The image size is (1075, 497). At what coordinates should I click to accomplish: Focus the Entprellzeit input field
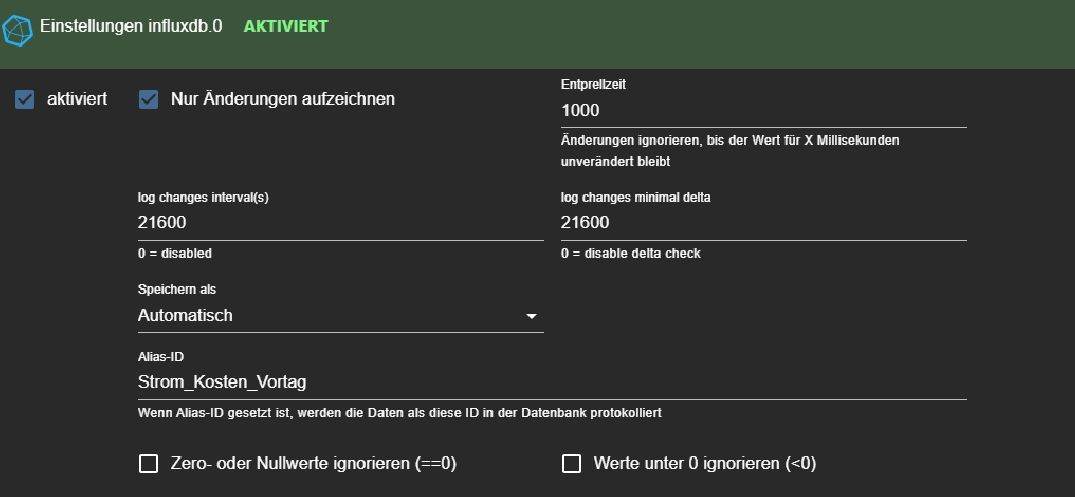pos(762,110)
